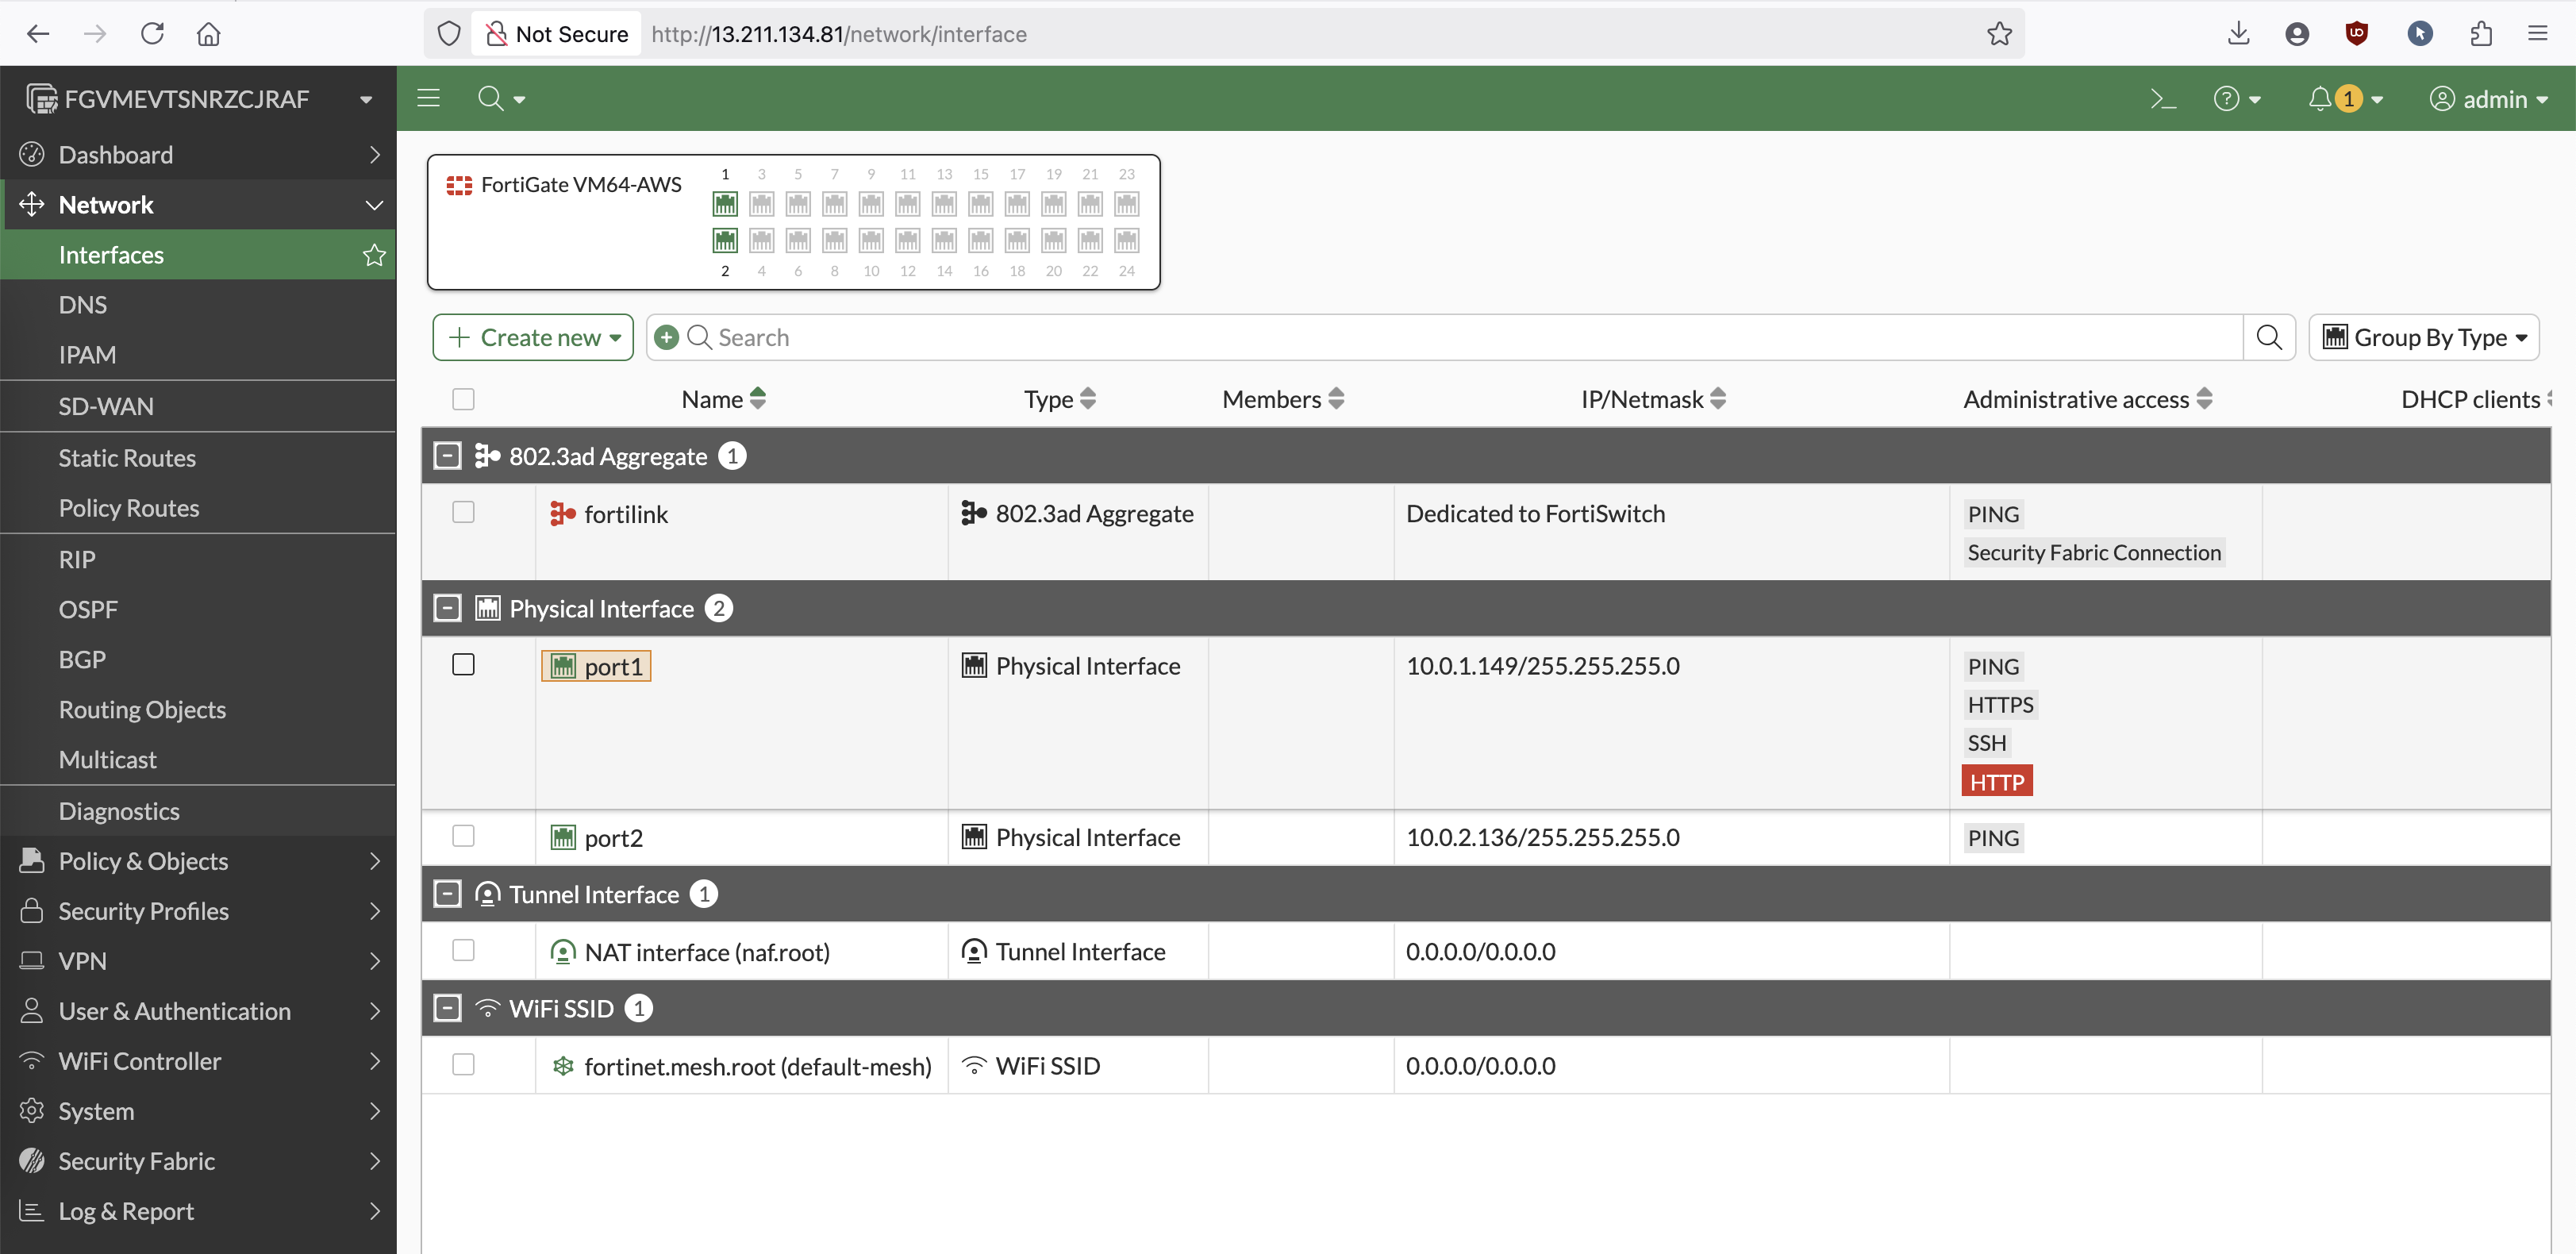Toggle the hamburger sidebar menu icon
Viewport: 2576px width, 1254px height.
pyautogui.click(x=429, y=98)
